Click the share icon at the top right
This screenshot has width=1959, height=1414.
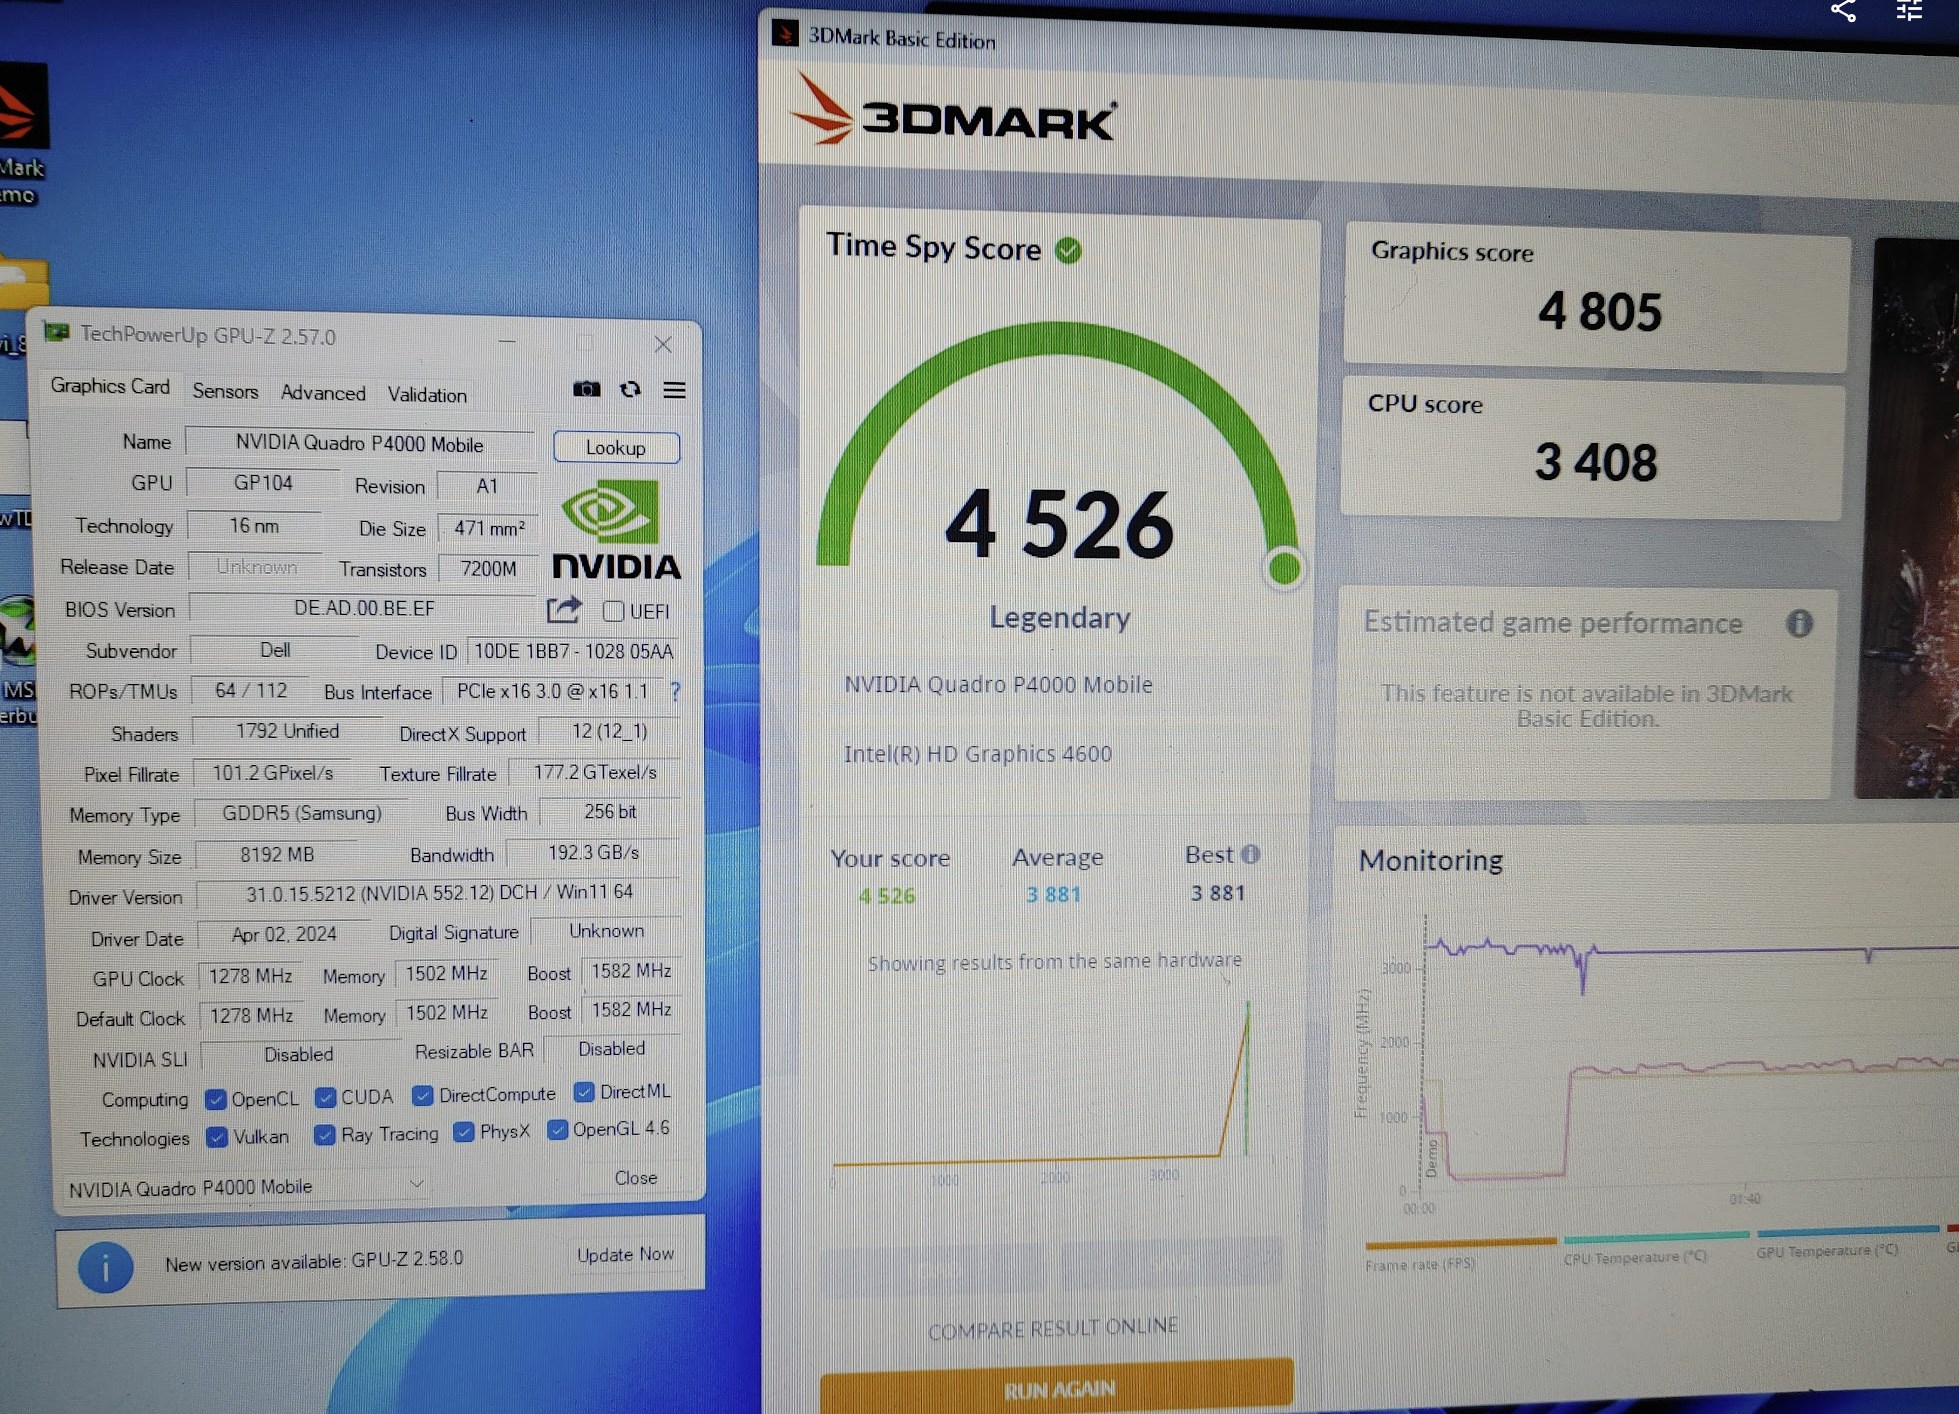1844,11
